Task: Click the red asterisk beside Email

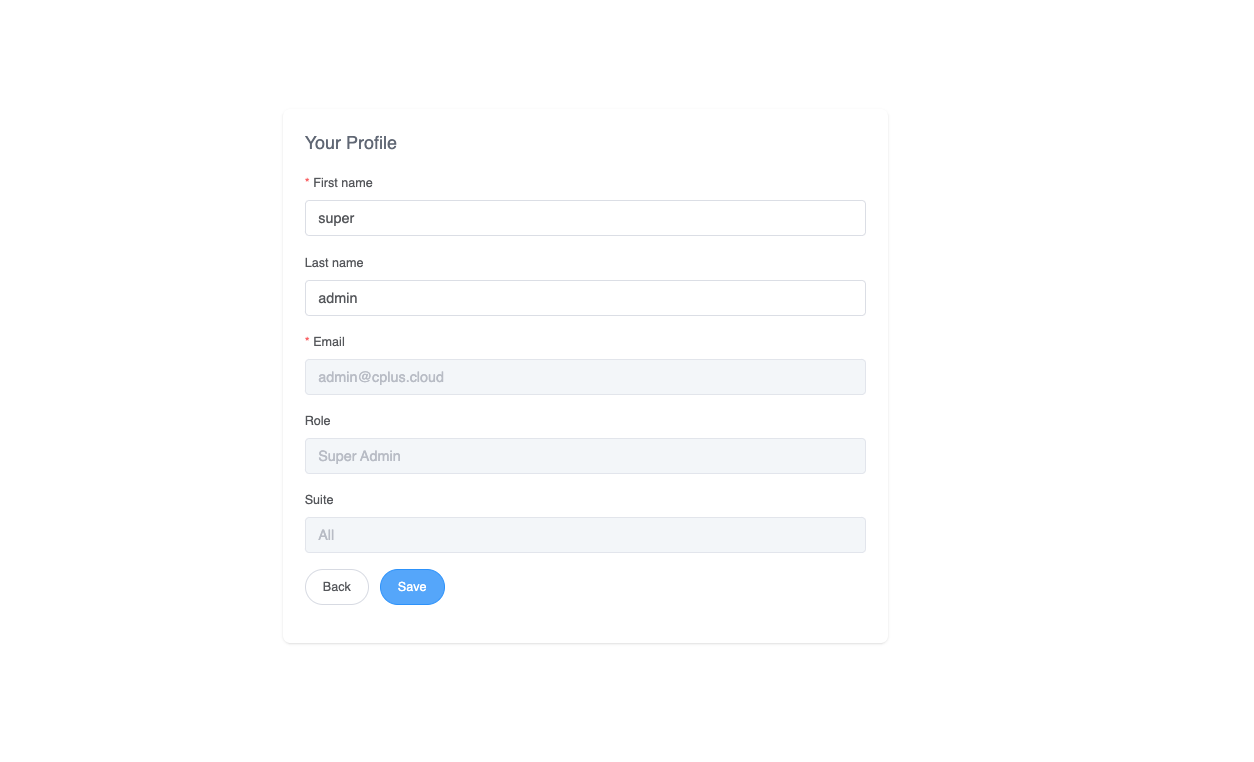Action: (307, 342)
